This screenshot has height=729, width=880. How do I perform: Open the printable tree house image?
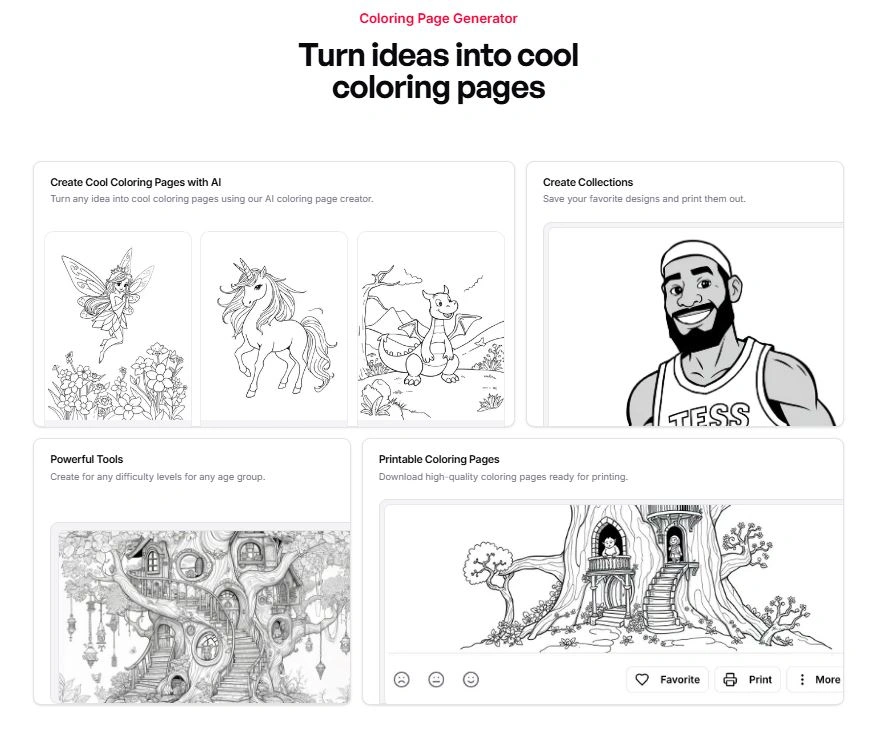[614, 579]
